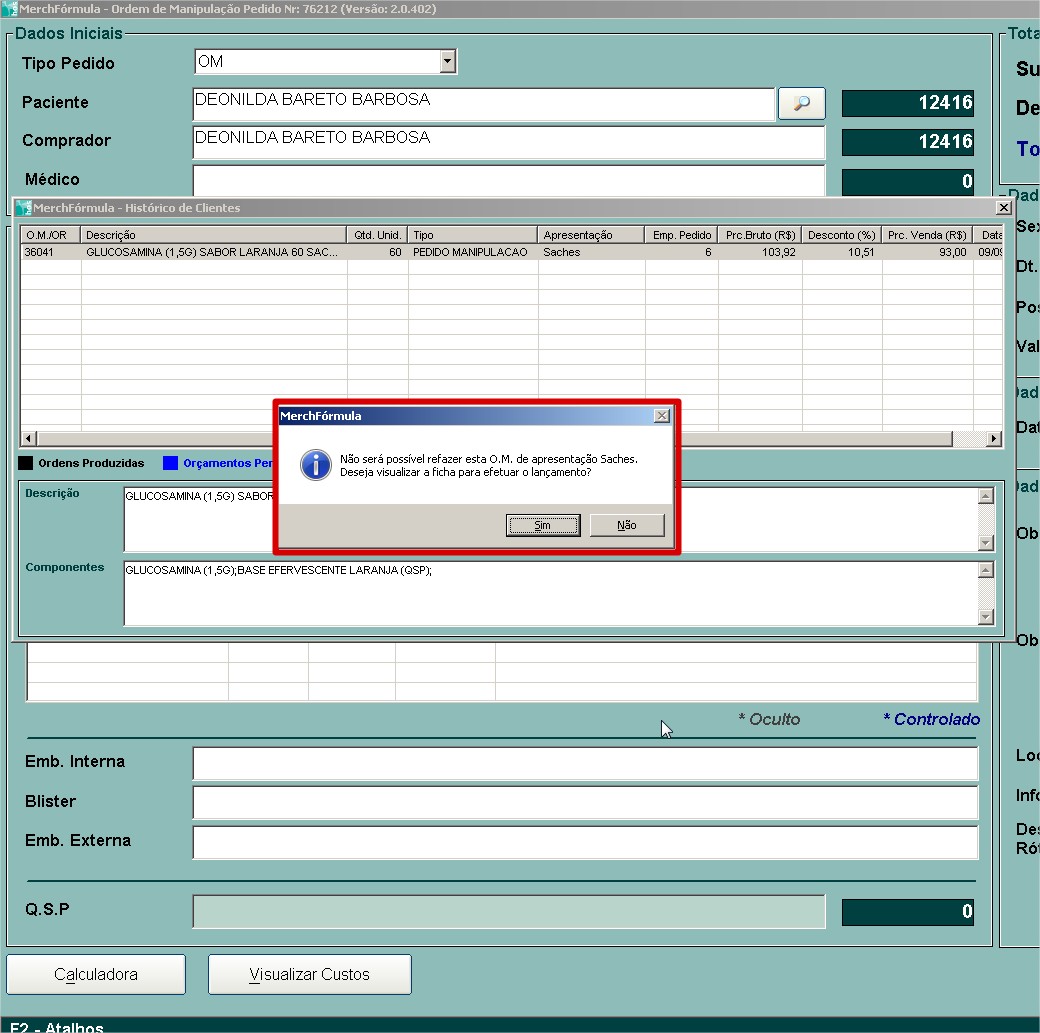Open the Calculadora button
This screenshot has width=1040, height=1033.
[96, 974]
